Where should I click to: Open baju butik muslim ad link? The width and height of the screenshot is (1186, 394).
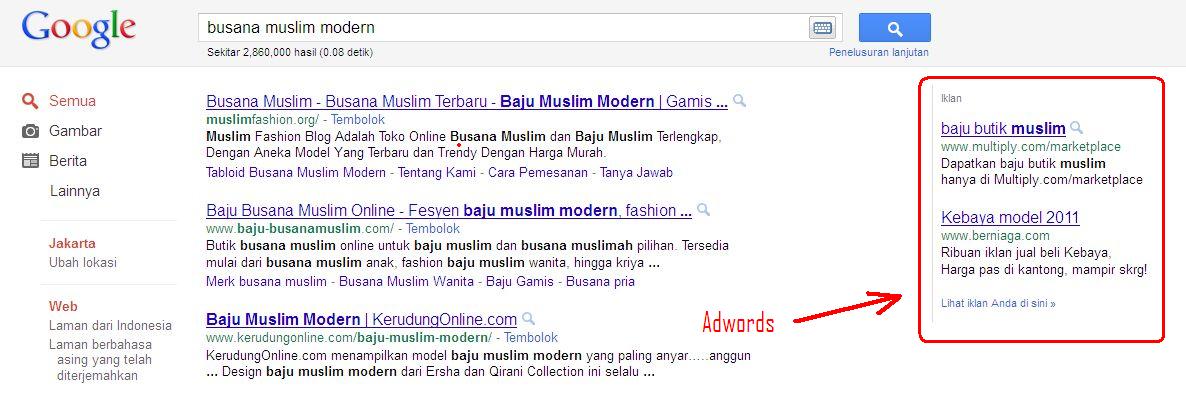[x=1003, y=129]
